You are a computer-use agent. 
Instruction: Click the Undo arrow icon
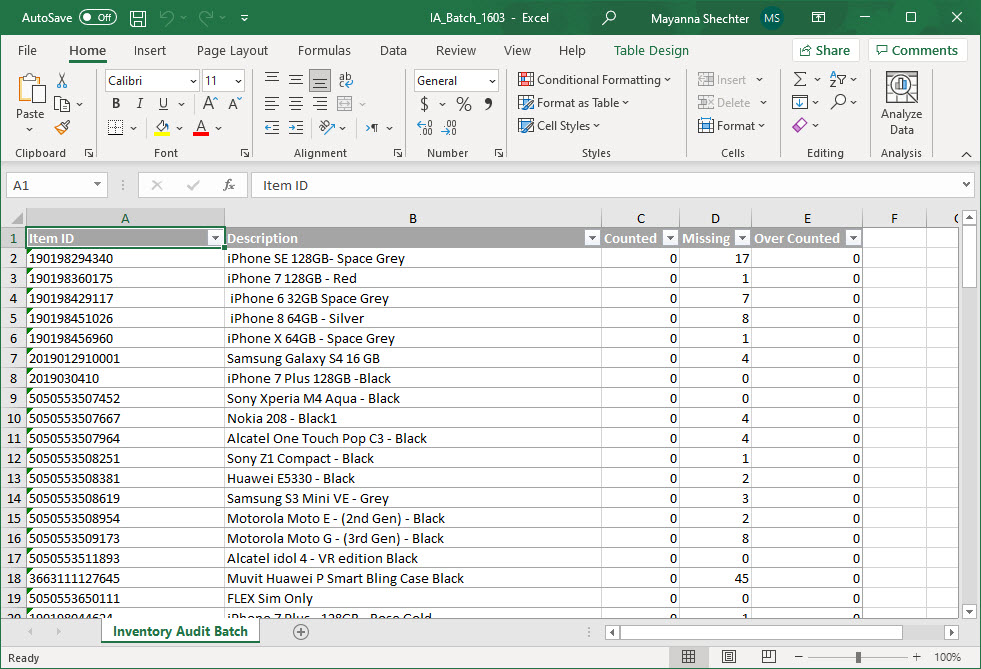[x=166, y=18]
